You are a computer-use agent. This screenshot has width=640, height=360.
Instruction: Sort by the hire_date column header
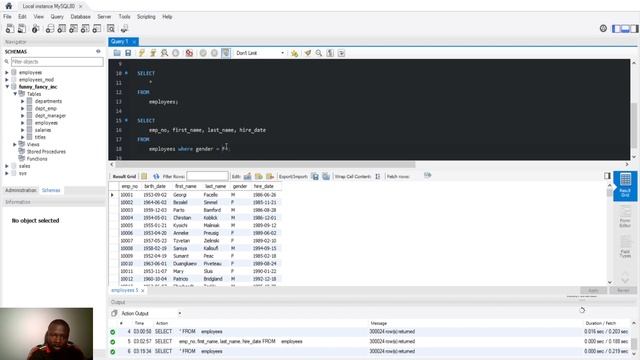[x=264, y=186]
